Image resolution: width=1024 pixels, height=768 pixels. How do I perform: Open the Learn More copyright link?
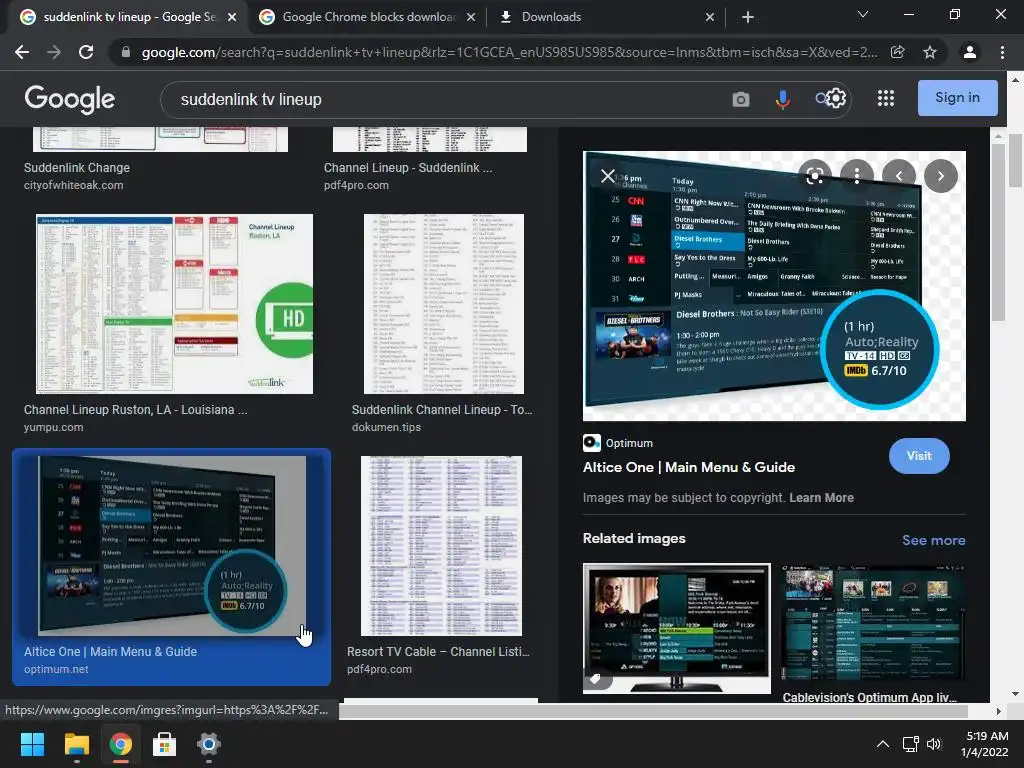click(821, 498)
